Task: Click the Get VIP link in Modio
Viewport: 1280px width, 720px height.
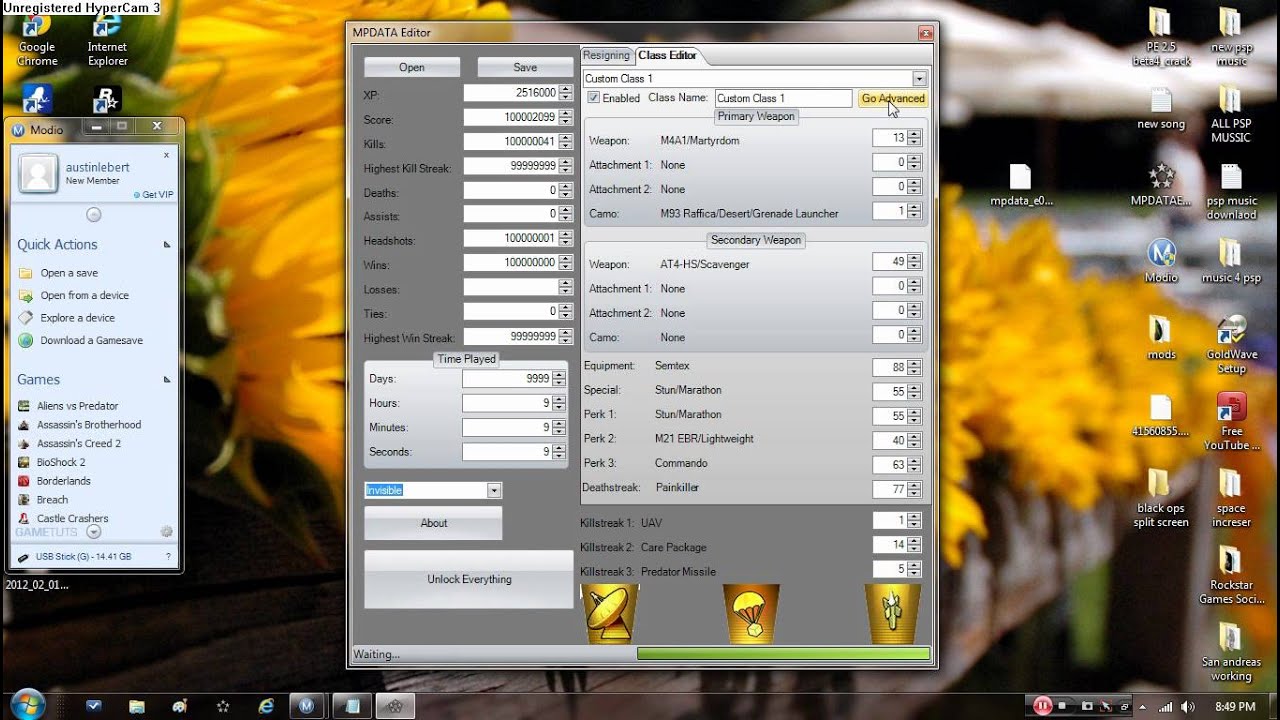Action: pyautogui.click(x=156, y=195)
